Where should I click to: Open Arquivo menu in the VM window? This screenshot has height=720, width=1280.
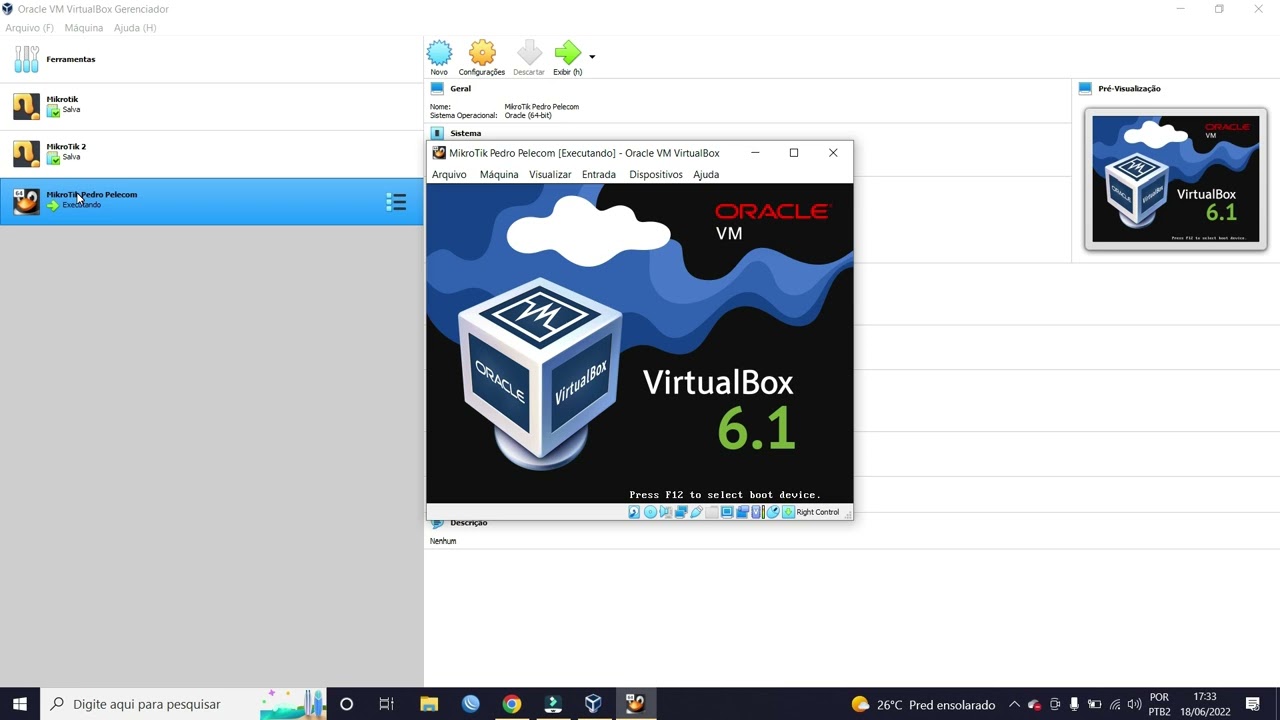click(x=449, y=174)
